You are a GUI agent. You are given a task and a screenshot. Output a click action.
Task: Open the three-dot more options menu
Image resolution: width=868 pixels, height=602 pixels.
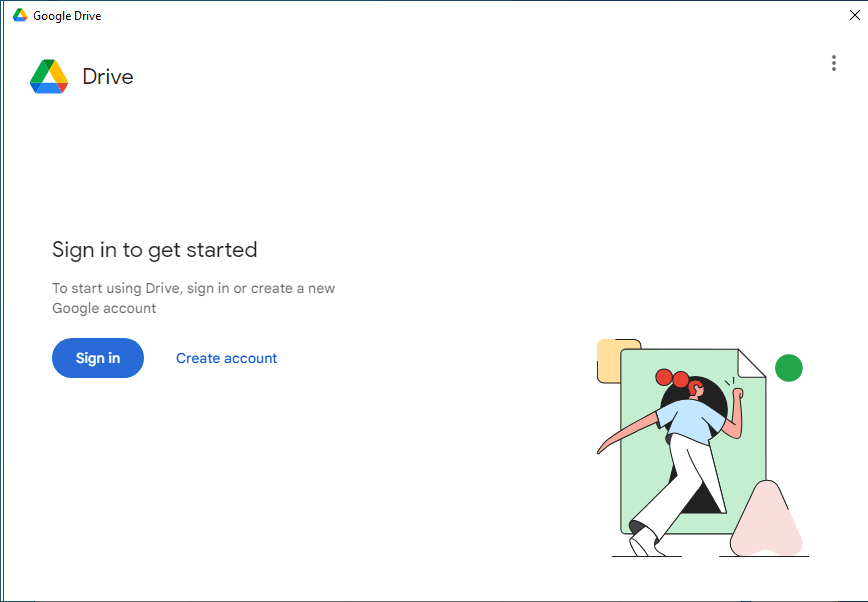pos(834,63)
